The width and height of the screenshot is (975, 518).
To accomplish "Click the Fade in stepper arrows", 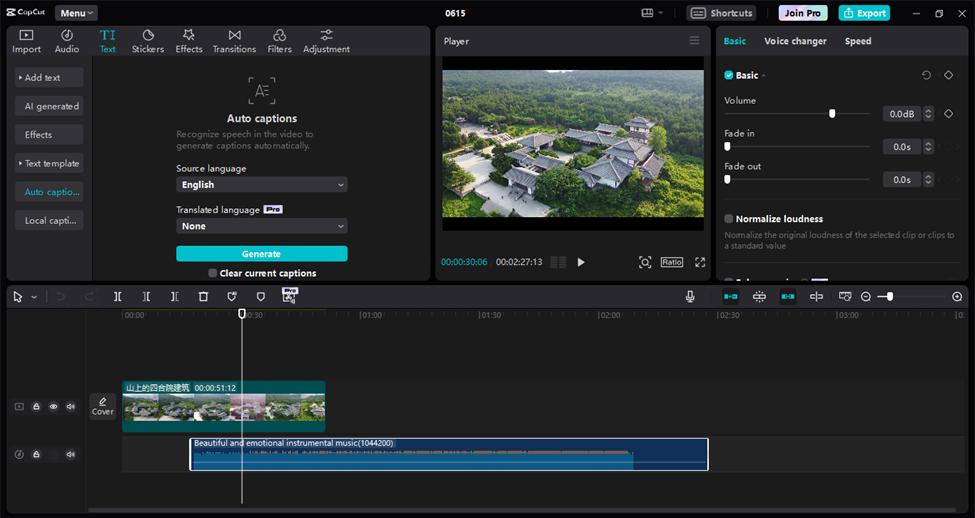I will (x=928, y=147).
